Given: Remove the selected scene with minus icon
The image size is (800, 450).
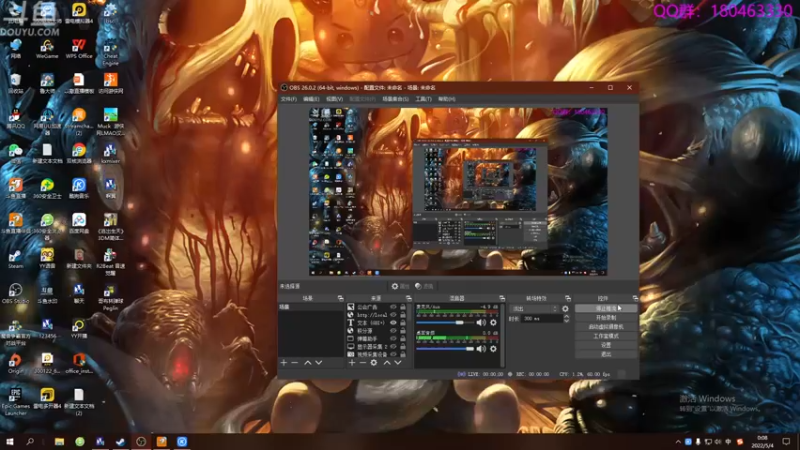Looking at the screenshot, I should pos(294,362).
